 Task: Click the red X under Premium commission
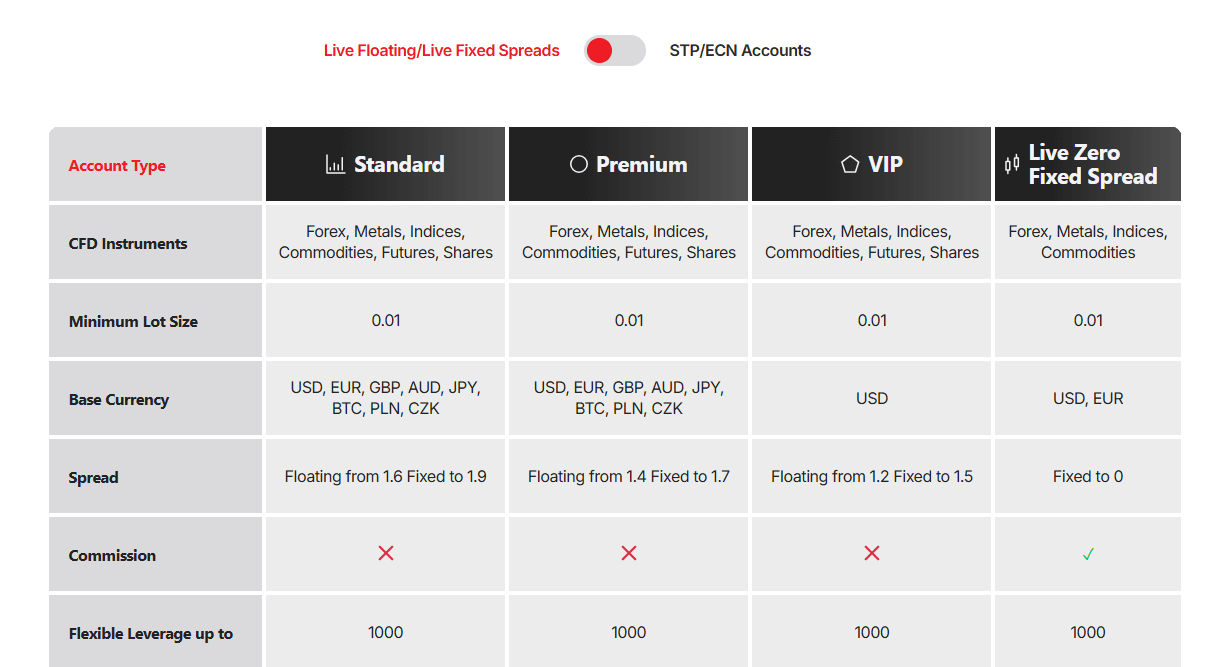629,553
